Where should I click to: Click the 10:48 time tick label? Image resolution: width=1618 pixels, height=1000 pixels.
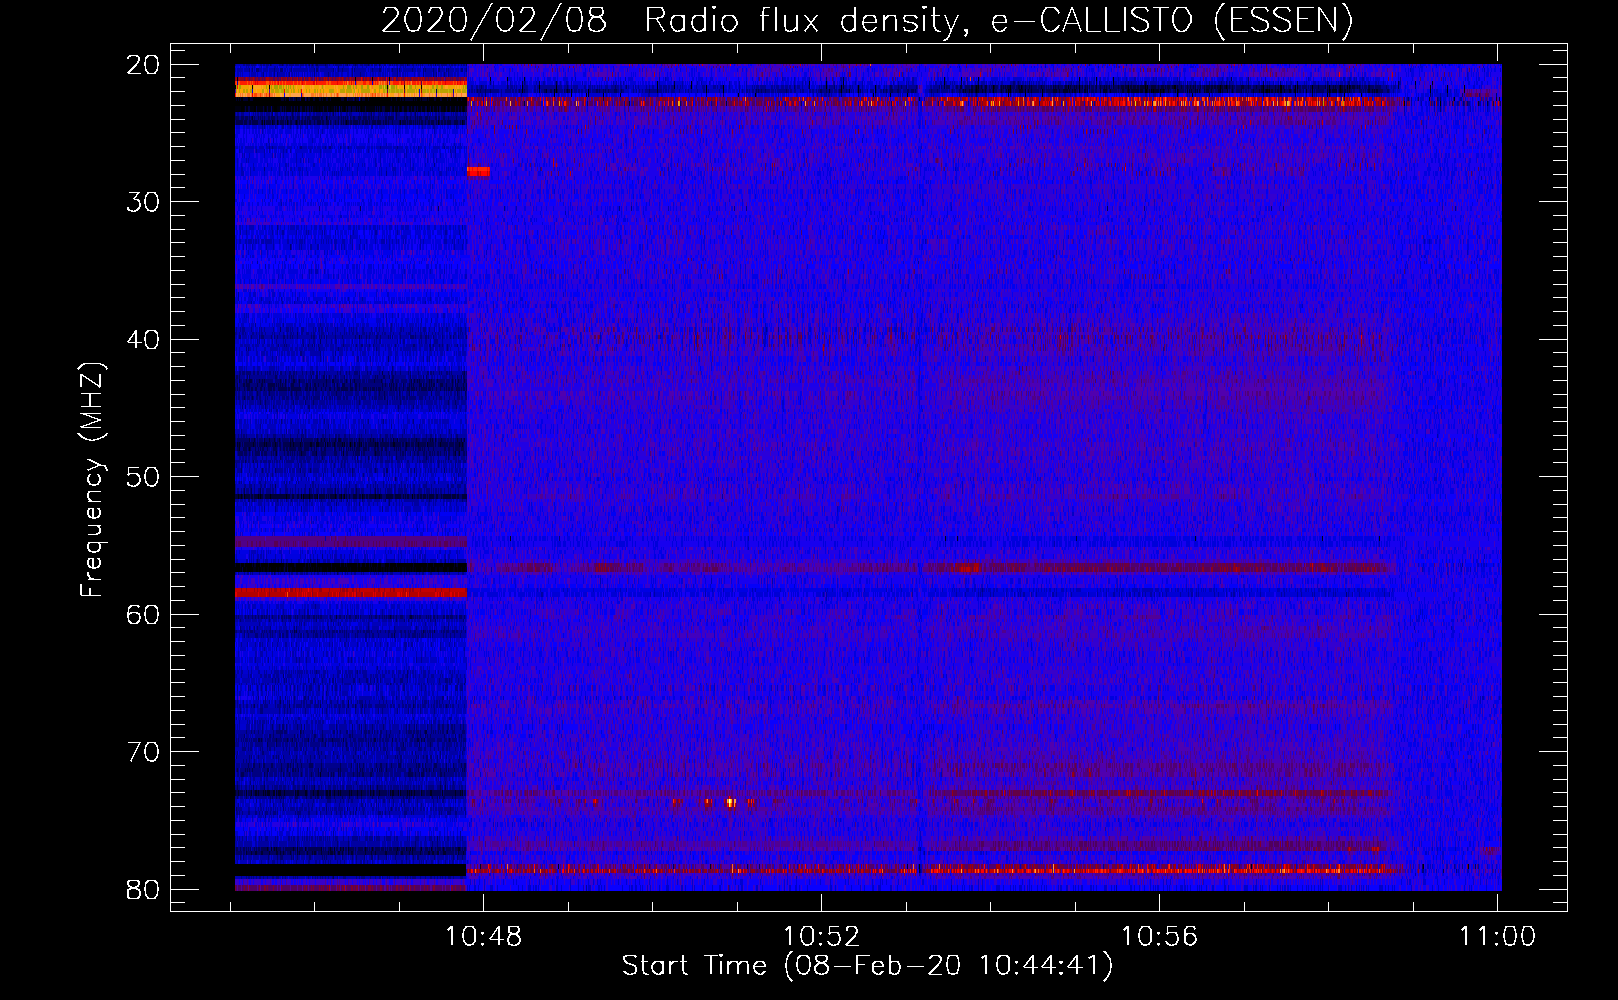[484, 937]
